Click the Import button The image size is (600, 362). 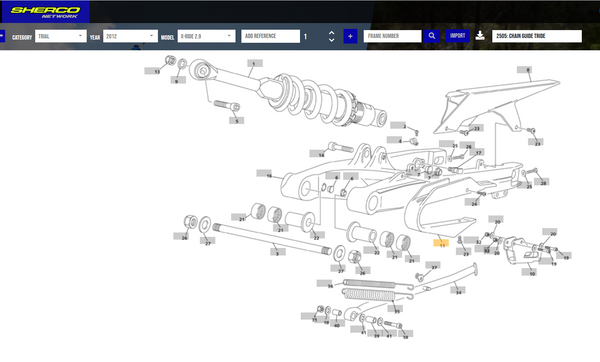point(458,36)
